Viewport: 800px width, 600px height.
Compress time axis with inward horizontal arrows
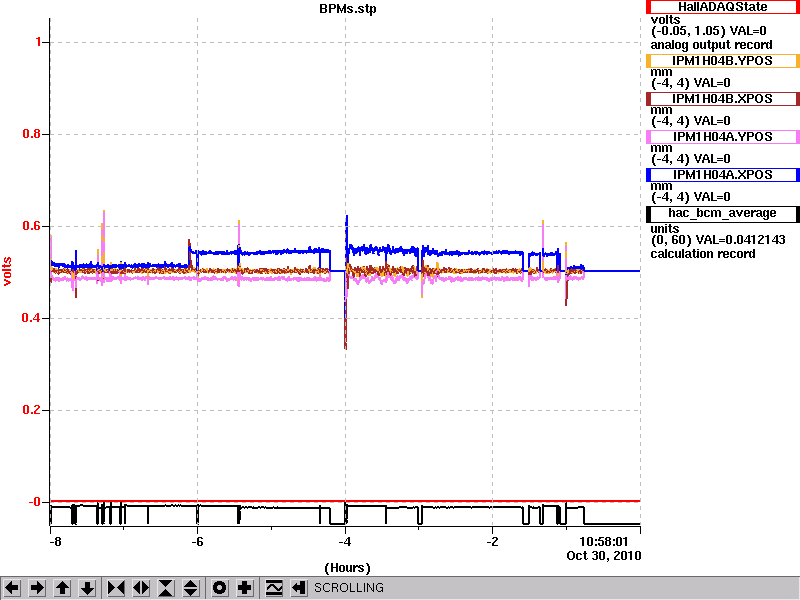pyautogui.click(x=116, y=588)
